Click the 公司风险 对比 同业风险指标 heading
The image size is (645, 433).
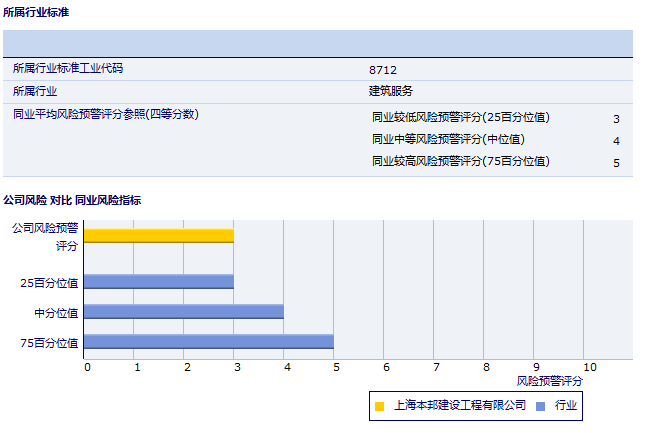point(72,200)
